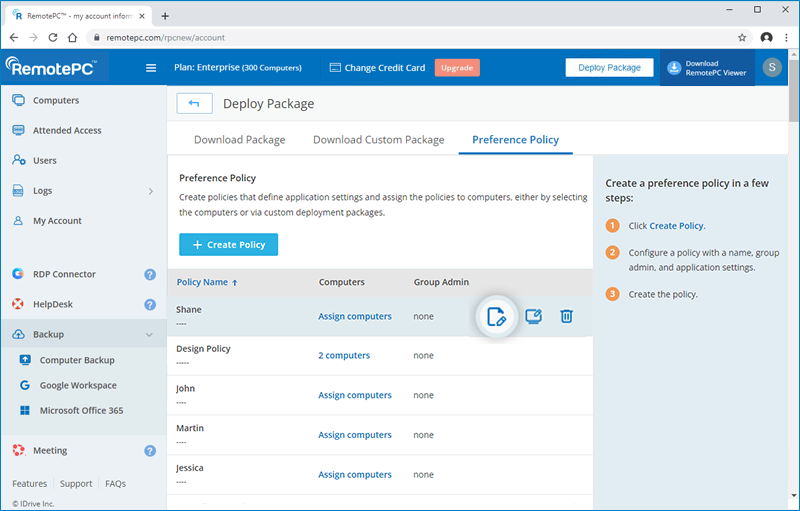Bookmark this page using the star icon
Screen dimensions: 800x511
click(742, 37)
